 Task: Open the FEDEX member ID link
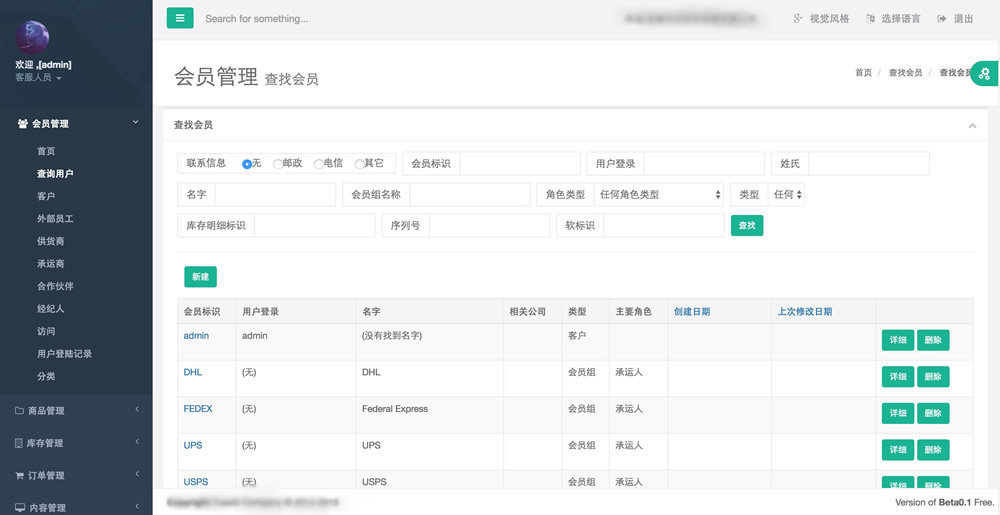click(x=198, y=409)
